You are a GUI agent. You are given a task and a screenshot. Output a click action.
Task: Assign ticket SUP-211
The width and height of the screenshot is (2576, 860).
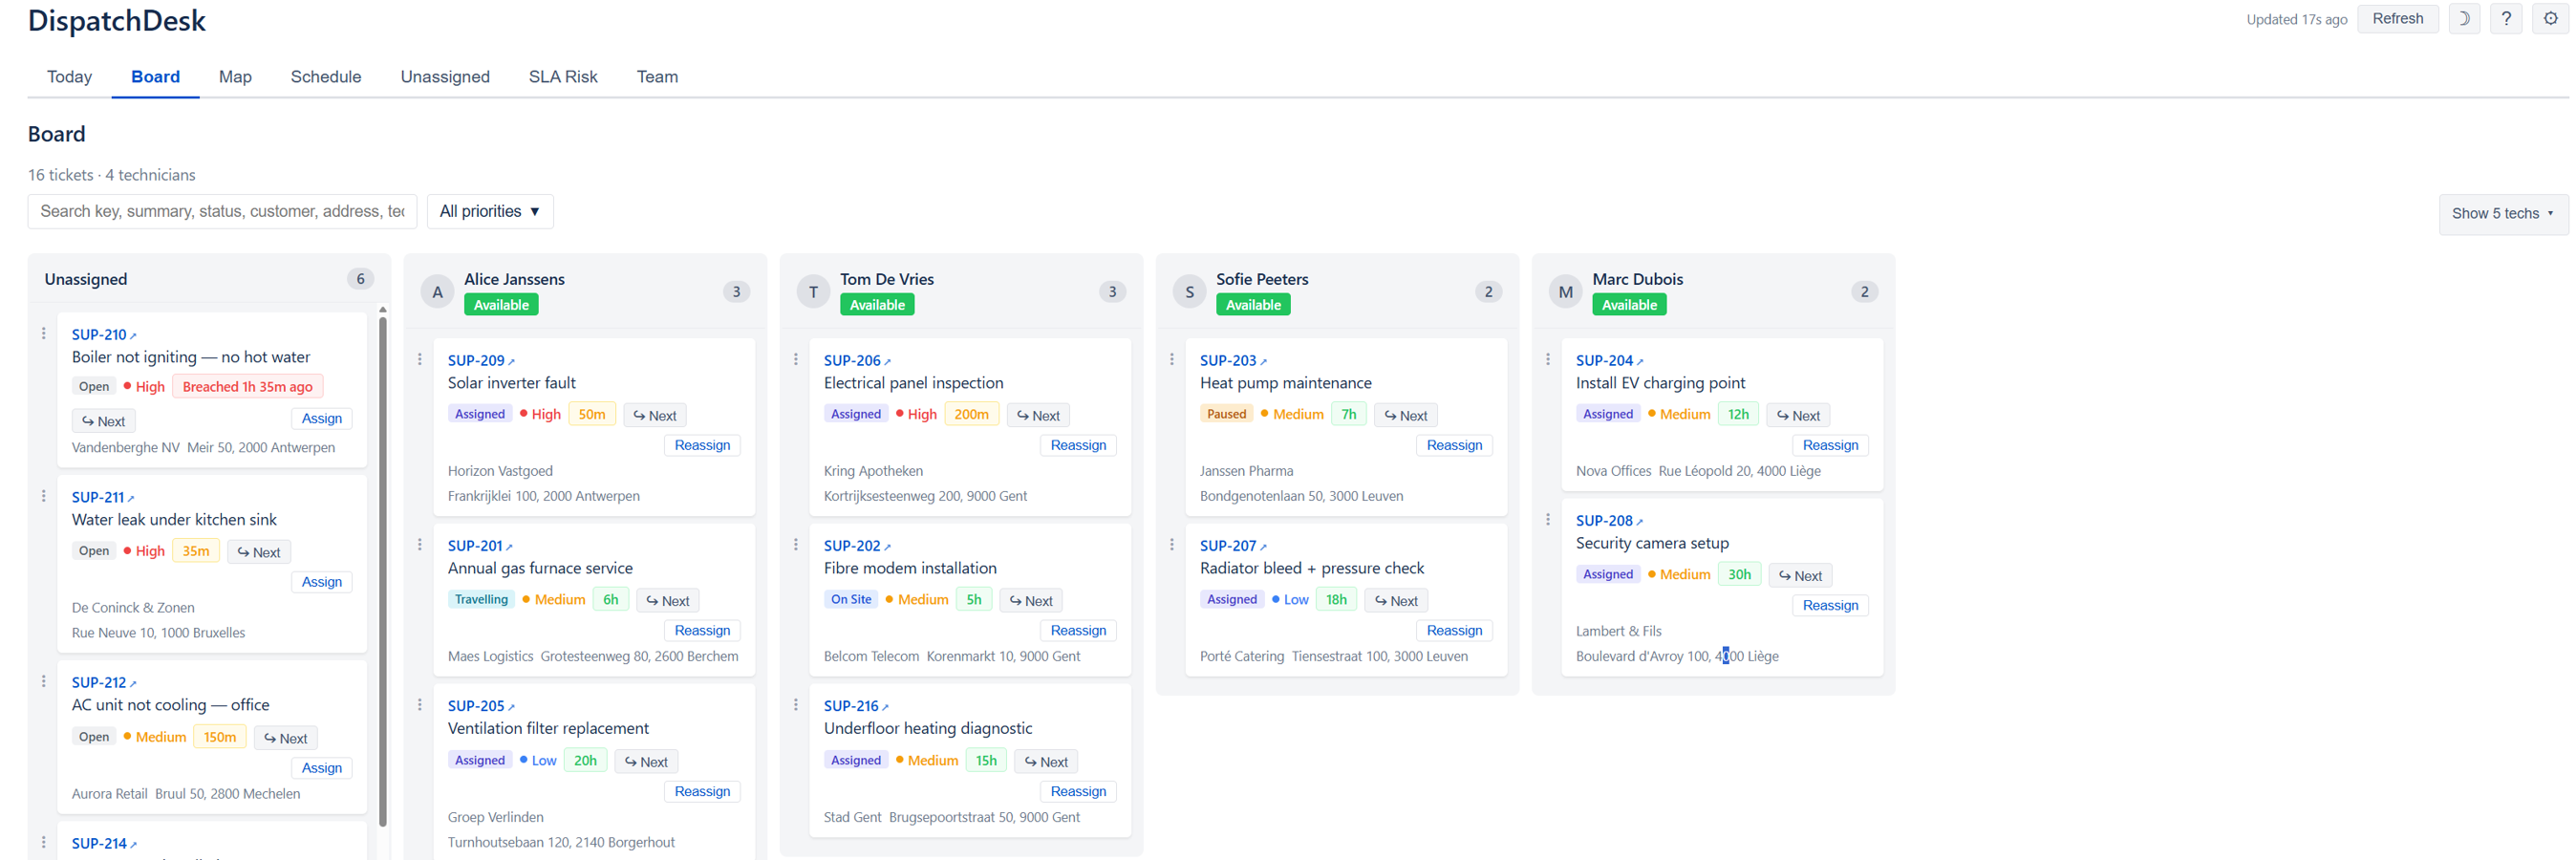[321, 582]
